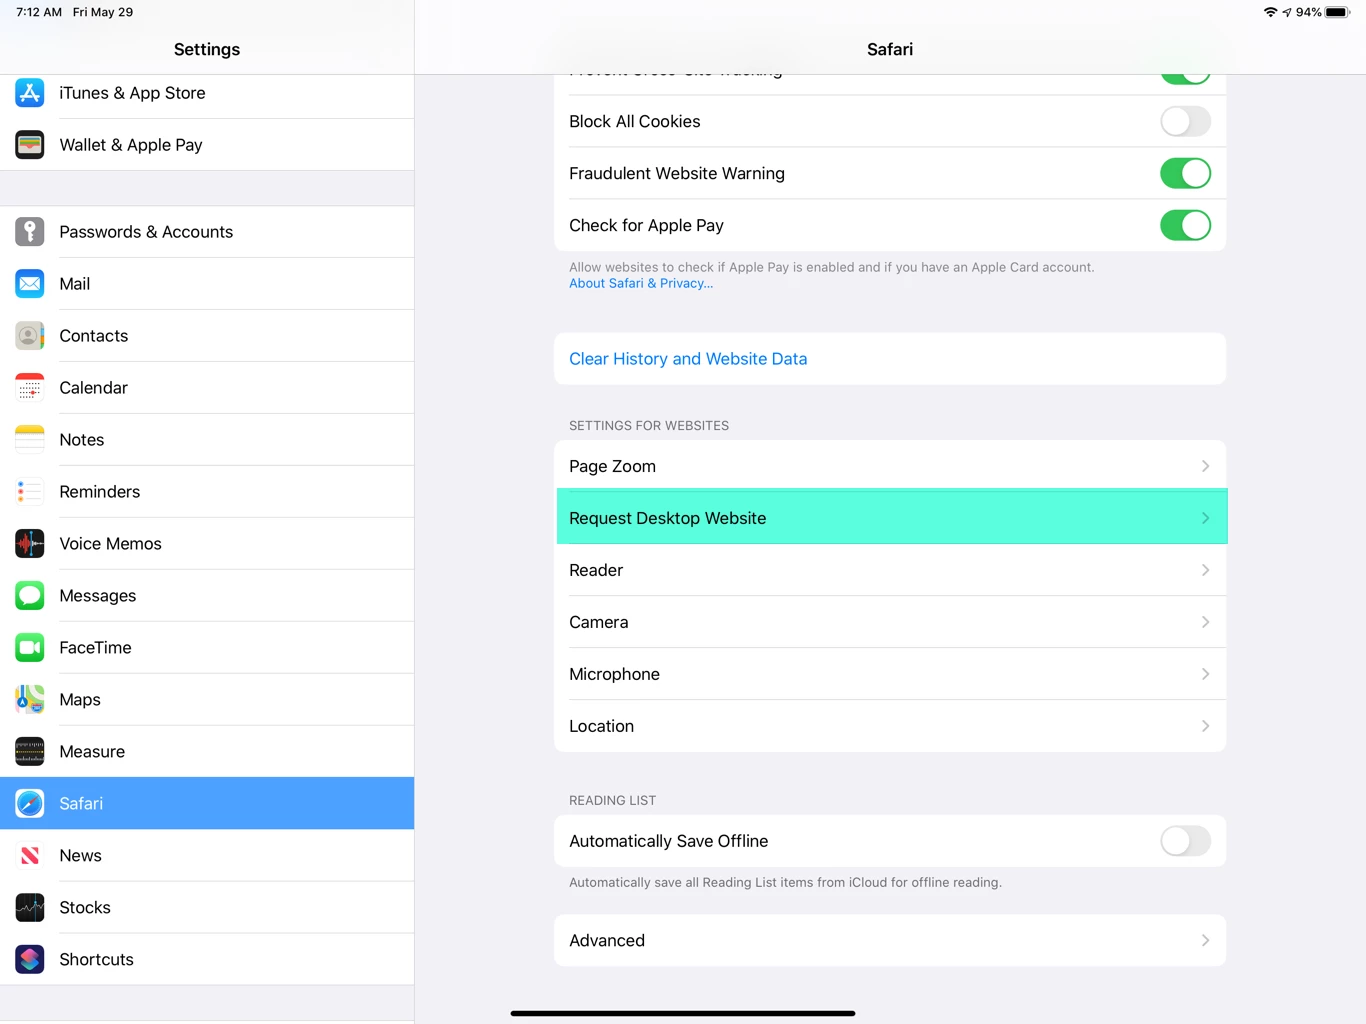Open Camera settings via its chevron
Image resolution: width=1366 pixels, height=1024 pixels.
(x=1205, y=623)
